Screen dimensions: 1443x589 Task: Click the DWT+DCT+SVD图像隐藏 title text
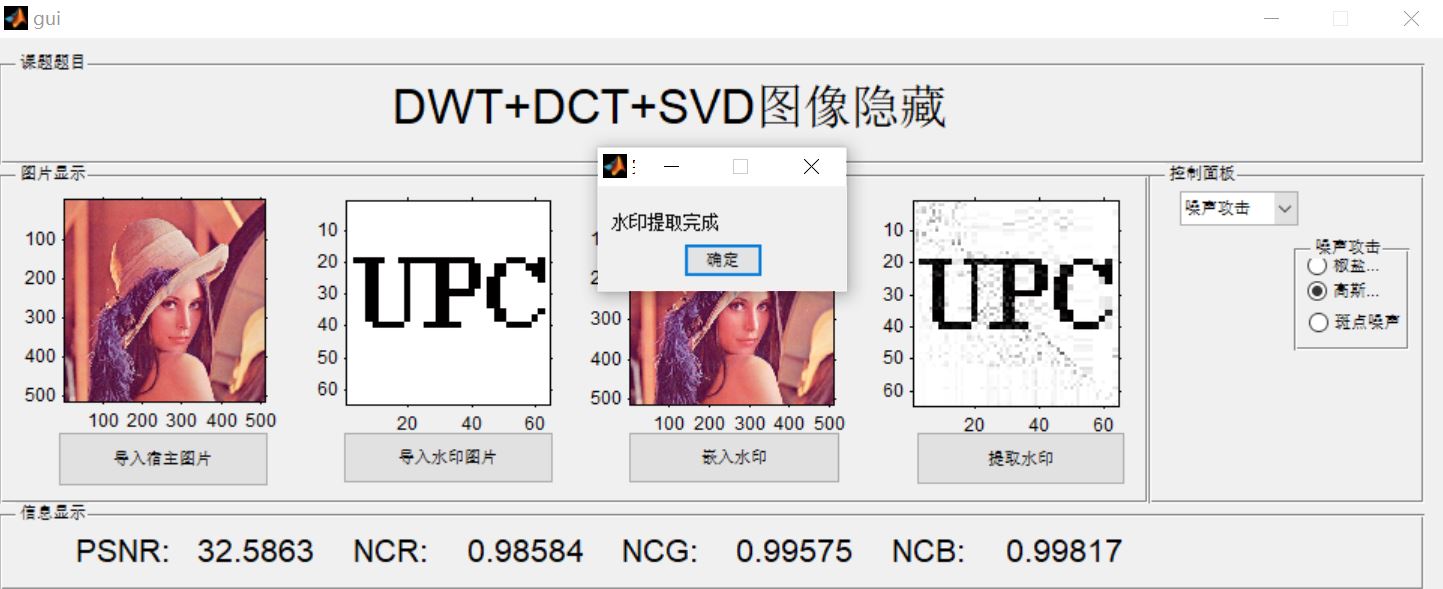pos(670,103)
